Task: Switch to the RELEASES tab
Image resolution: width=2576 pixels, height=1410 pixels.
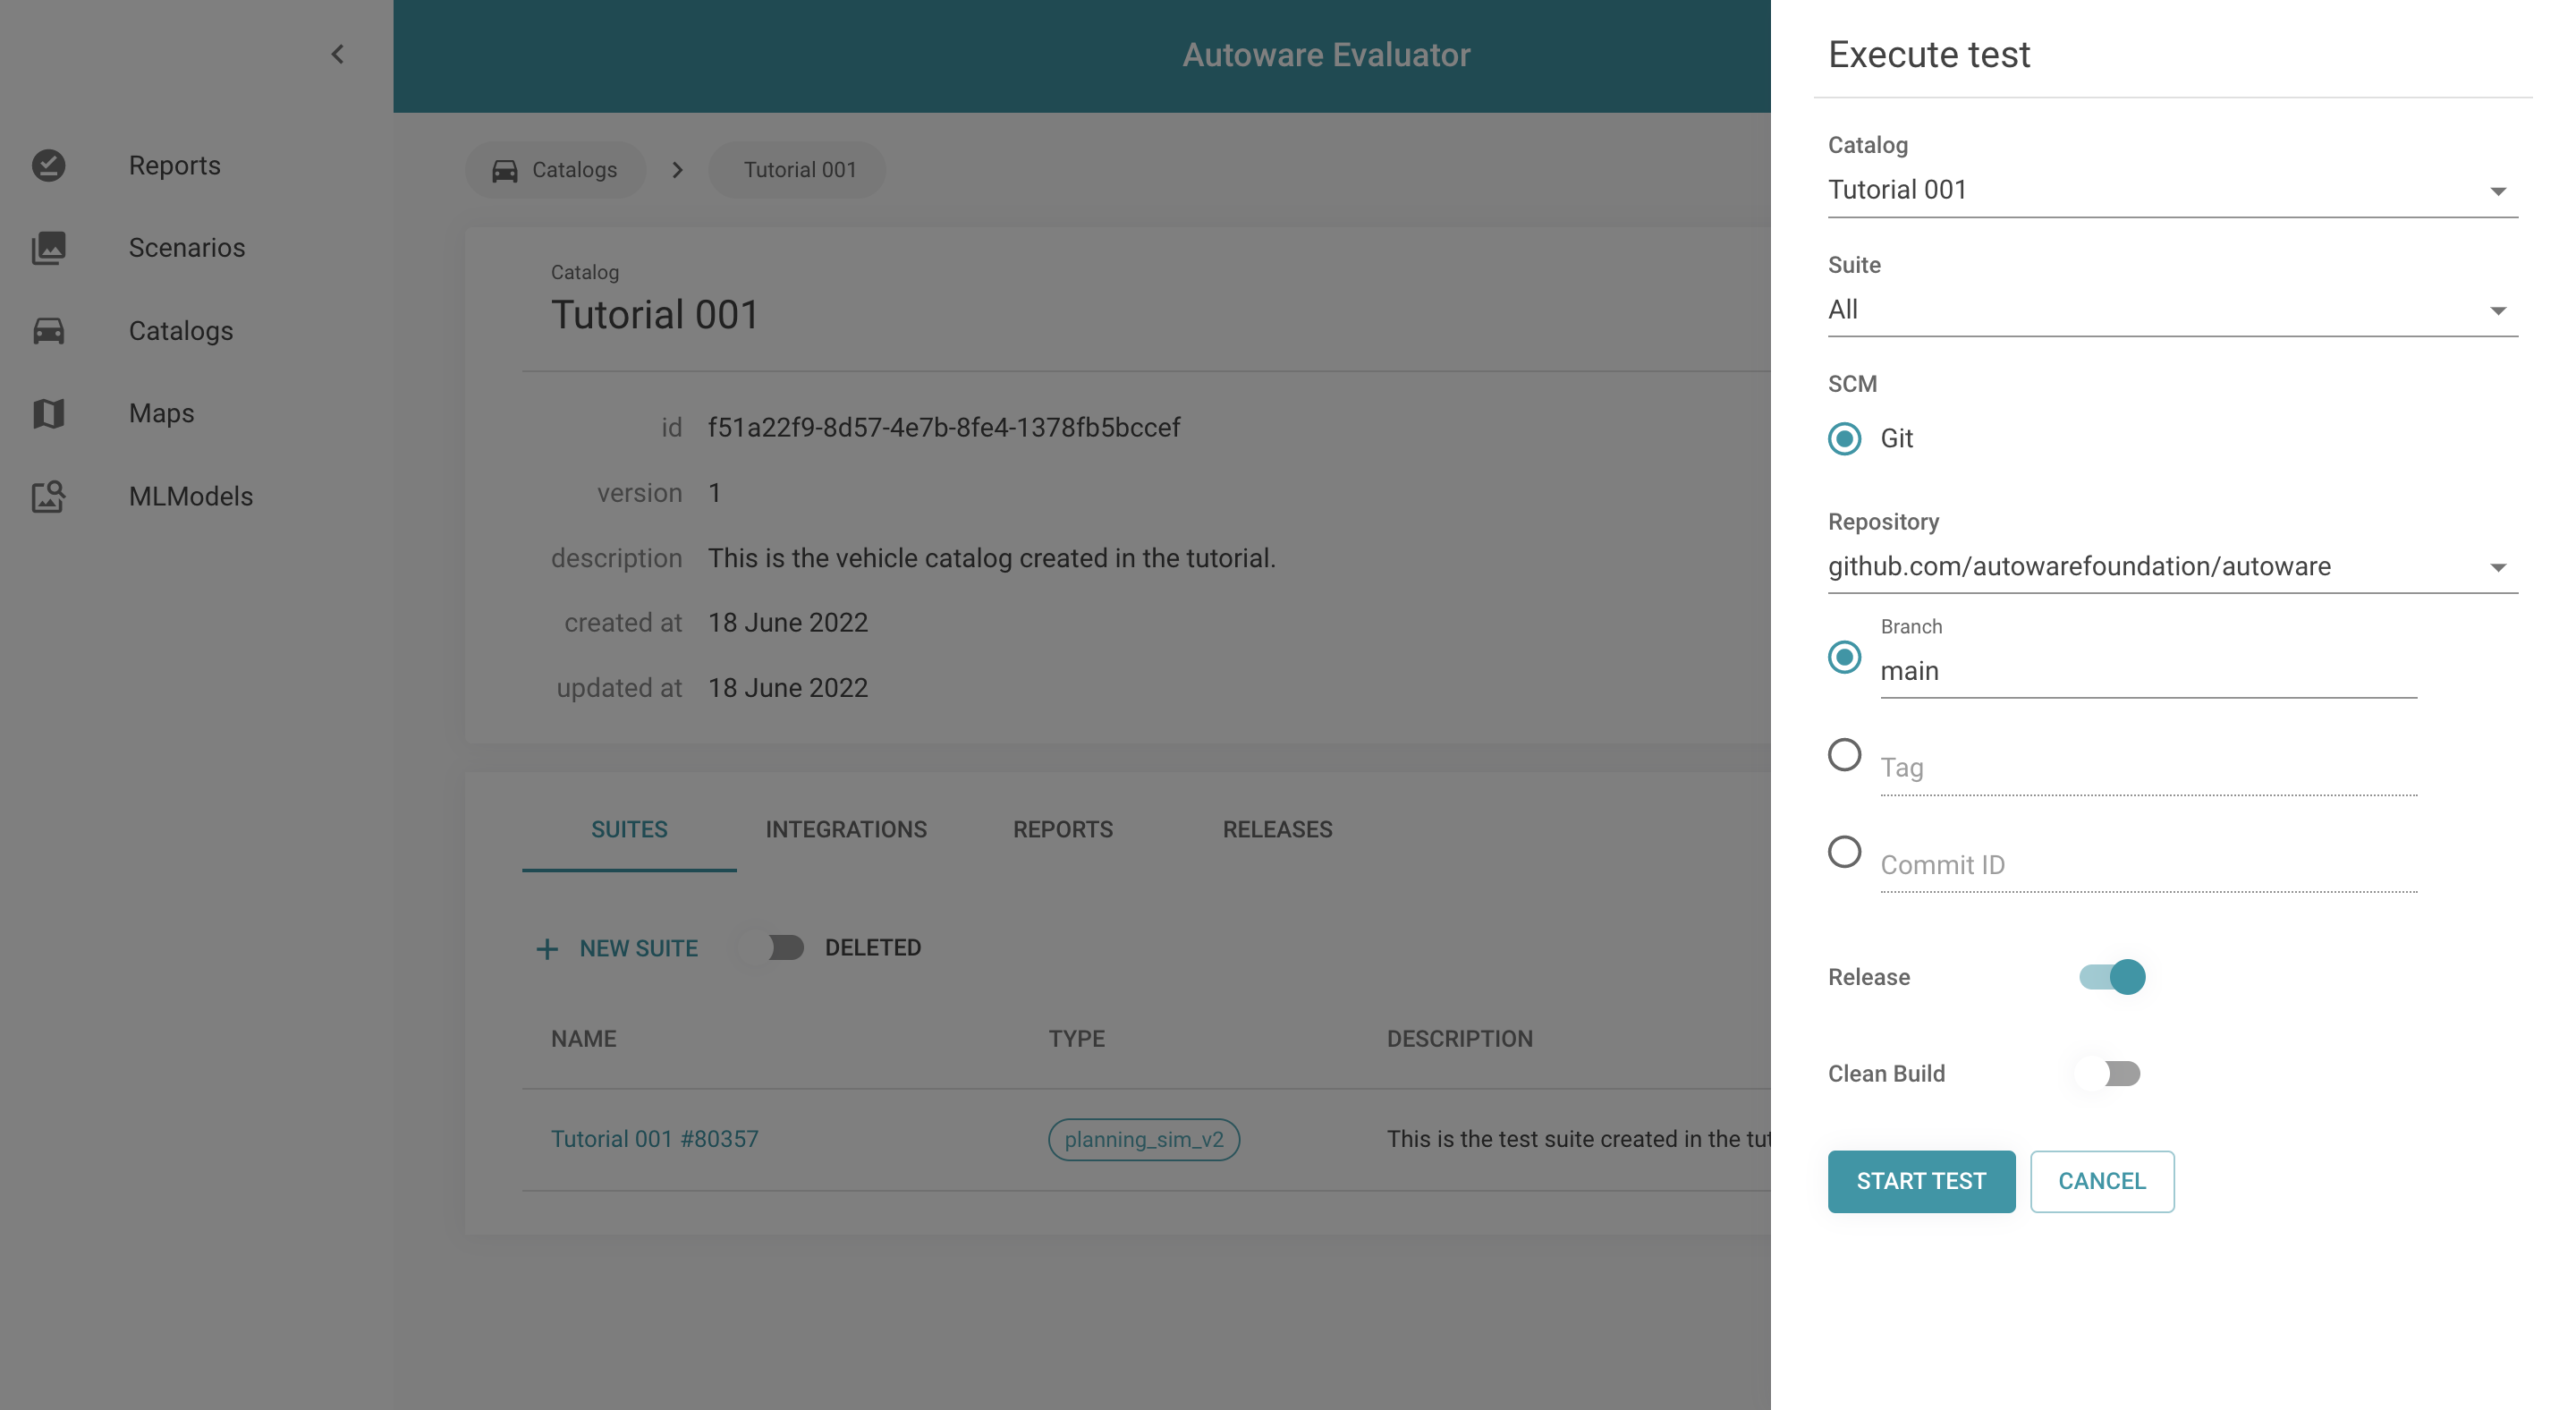Action: pos(1277,829)
